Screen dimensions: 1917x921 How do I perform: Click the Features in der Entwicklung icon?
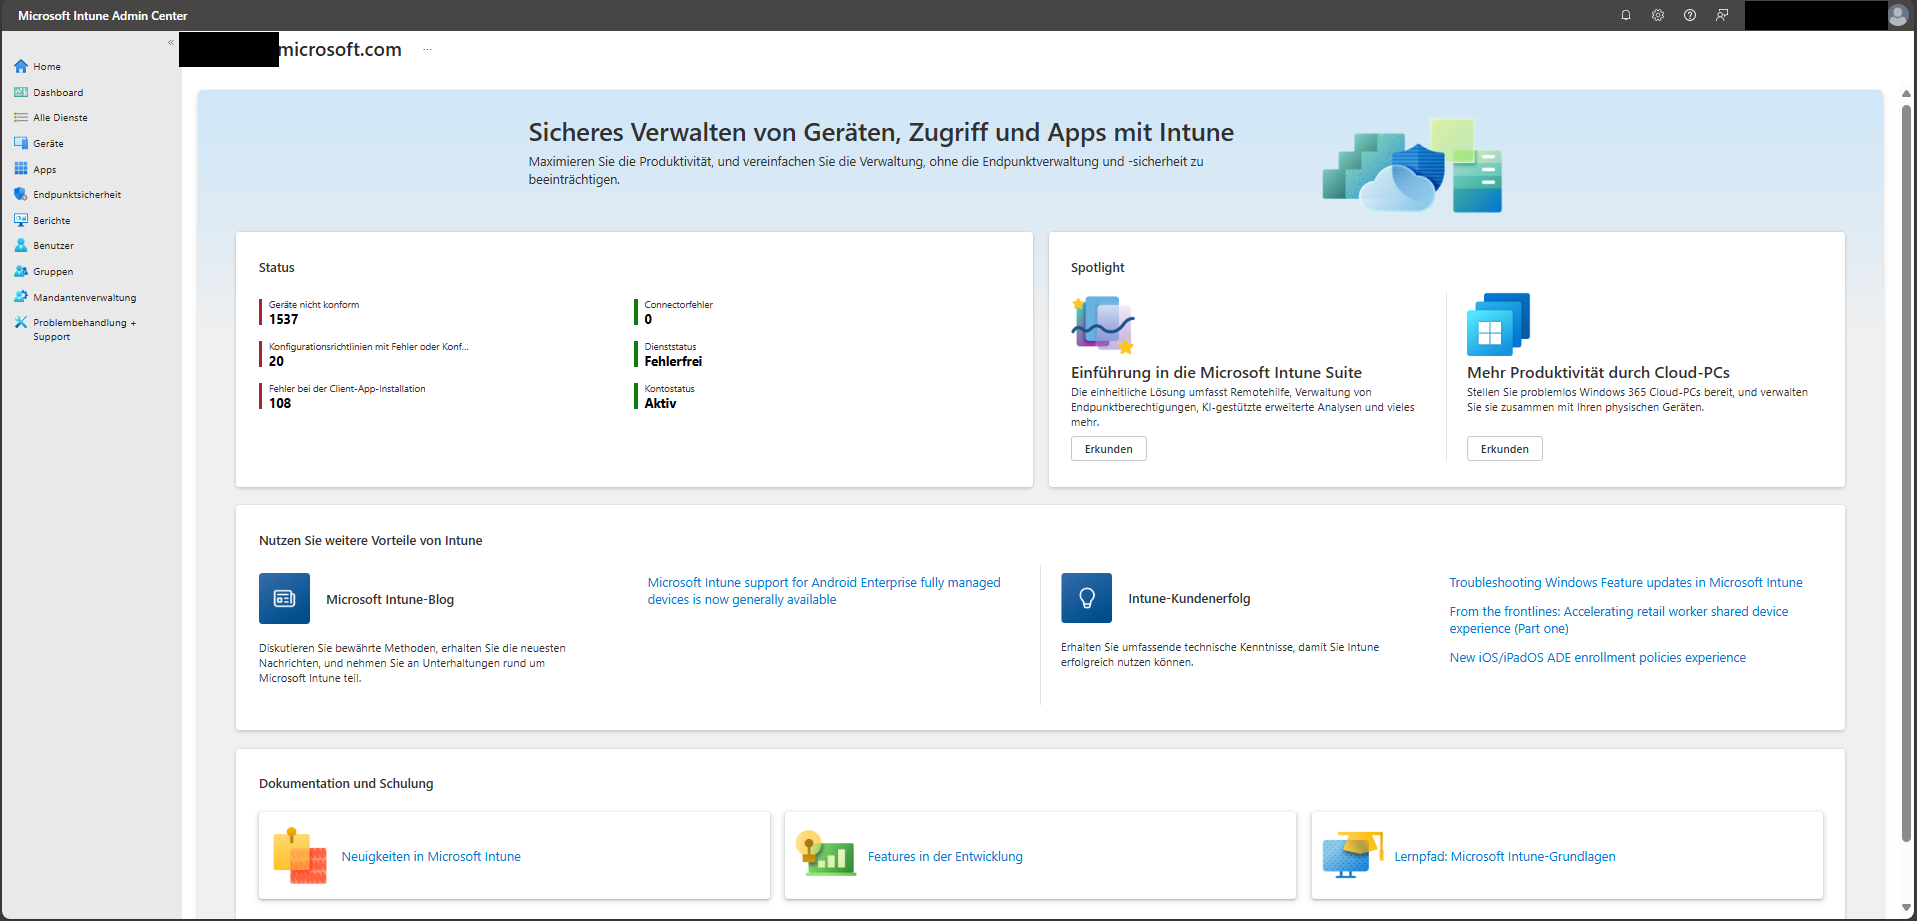(826, 854)
